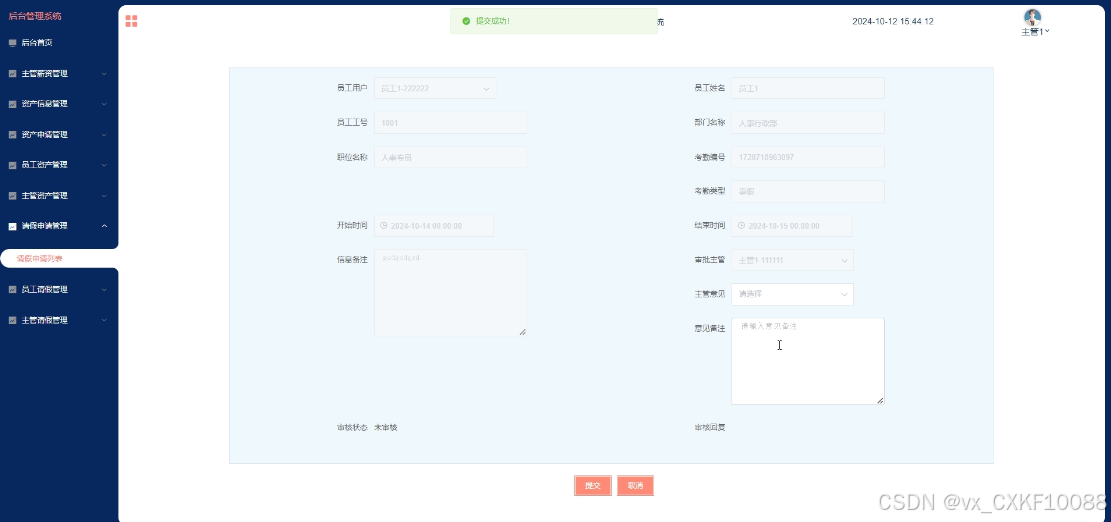Click the 考勤类型 field showing 事假

click(x=808, y=191)
